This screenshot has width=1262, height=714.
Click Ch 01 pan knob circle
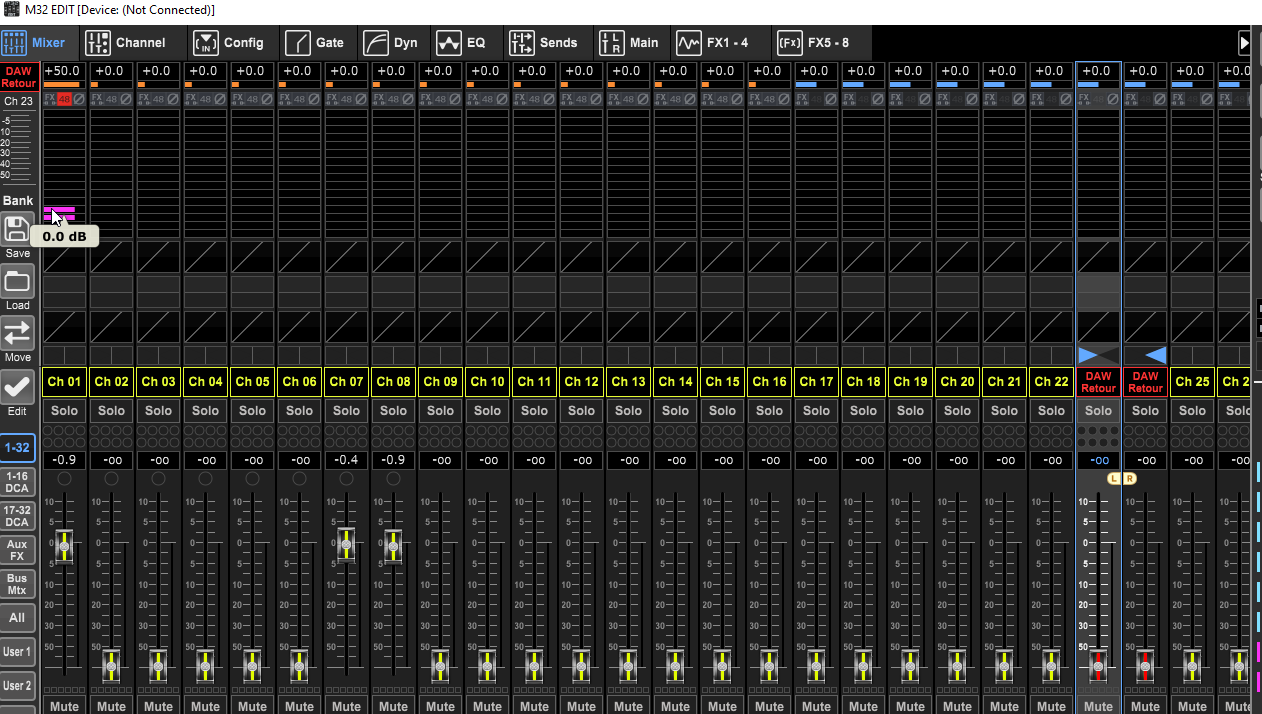click(x=64, y=479)
